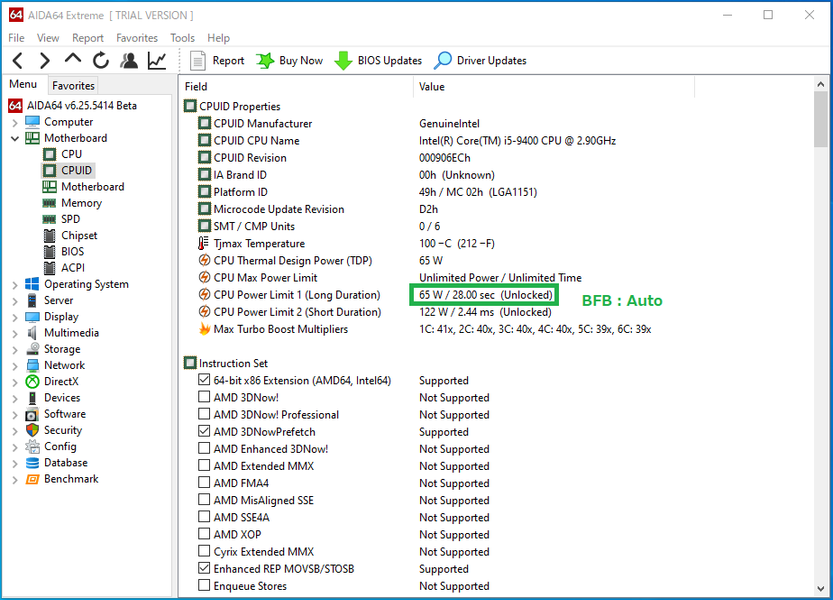Toggle AMD Enhanced 3DNow! checkbox
The height and width of the screenshot is (600, 833).
tap(204, 449)
